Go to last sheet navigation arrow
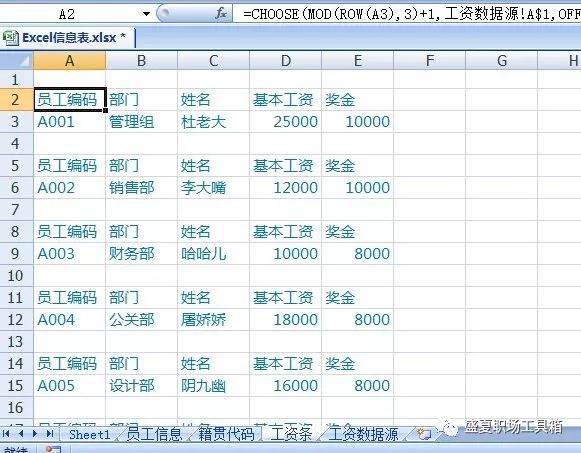The width and height of the screenshot is (581, 453). point(50,433)
